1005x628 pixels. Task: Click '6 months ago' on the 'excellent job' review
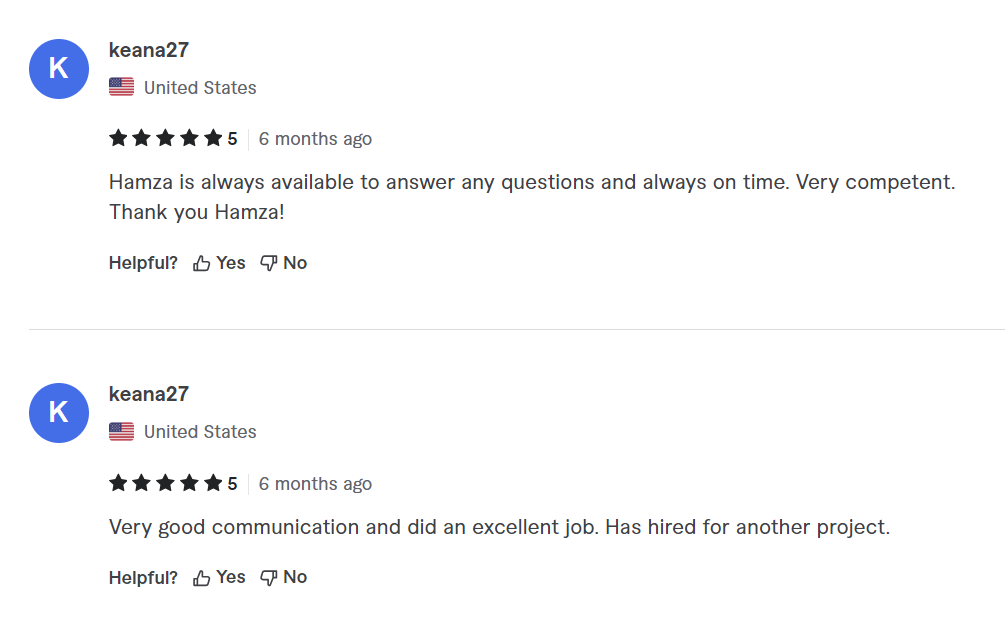315,484
